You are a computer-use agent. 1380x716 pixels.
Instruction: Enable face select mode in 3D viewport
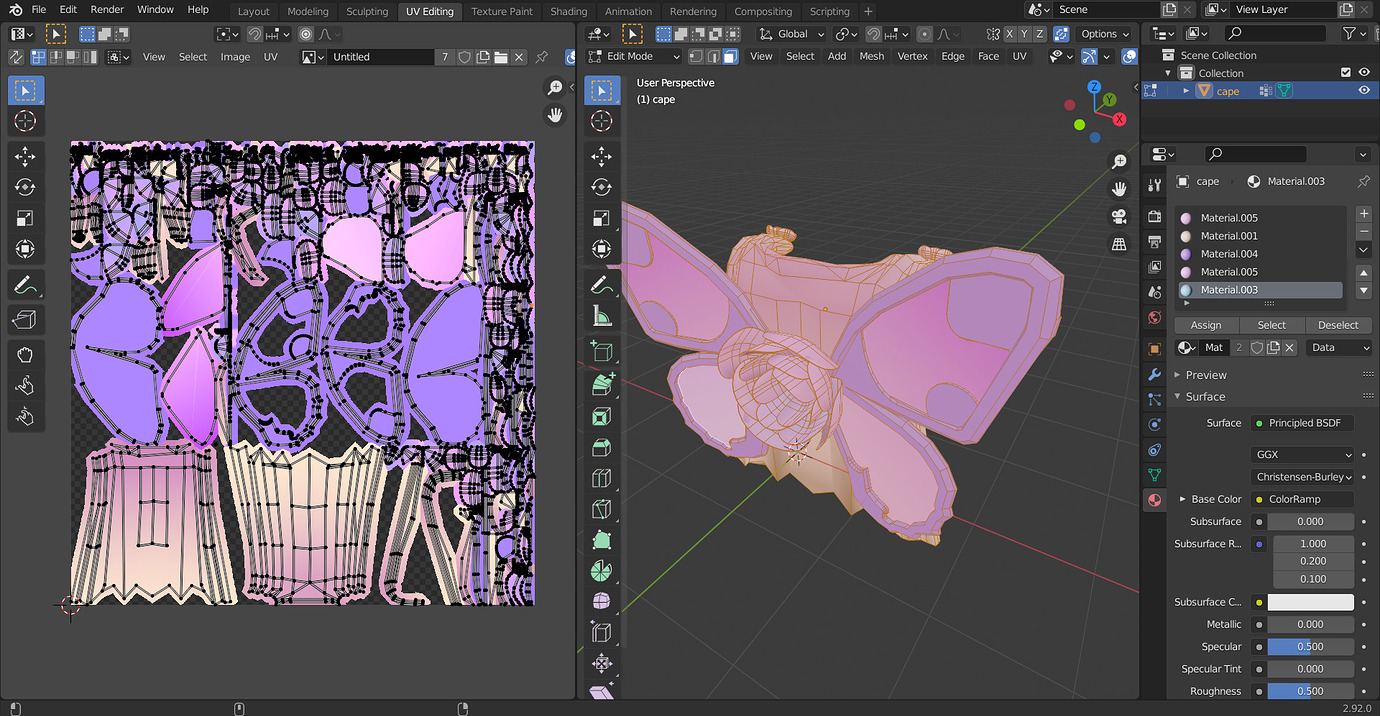coord(731,56)
